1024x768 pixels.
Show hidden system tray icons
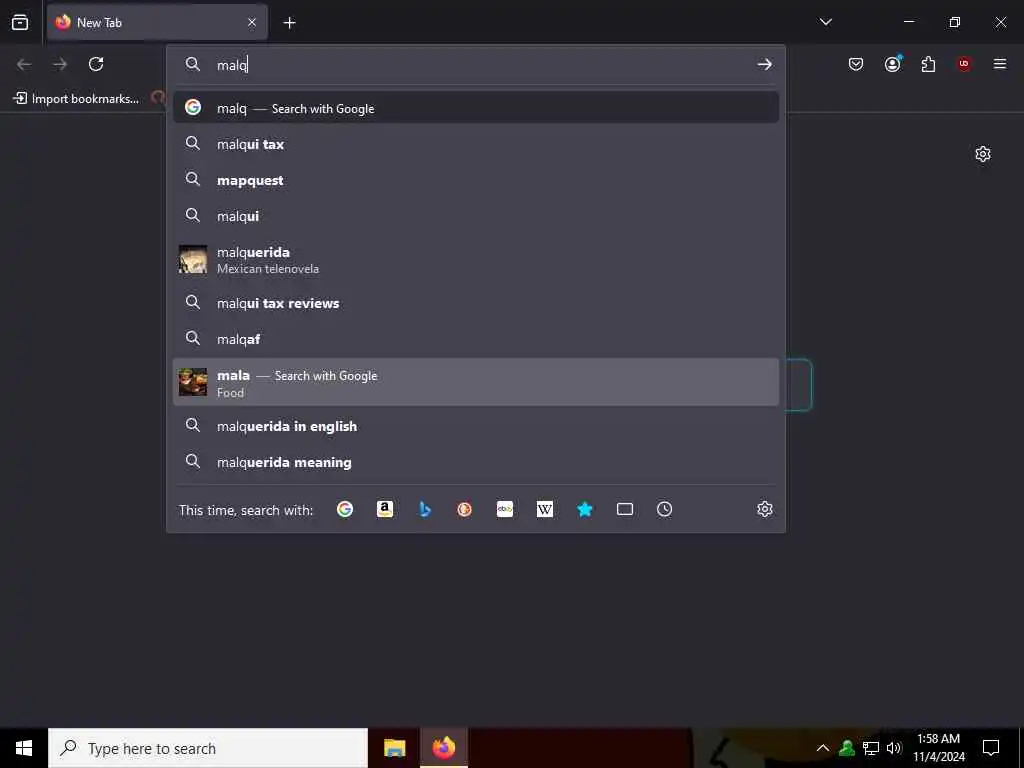point(823,748)
